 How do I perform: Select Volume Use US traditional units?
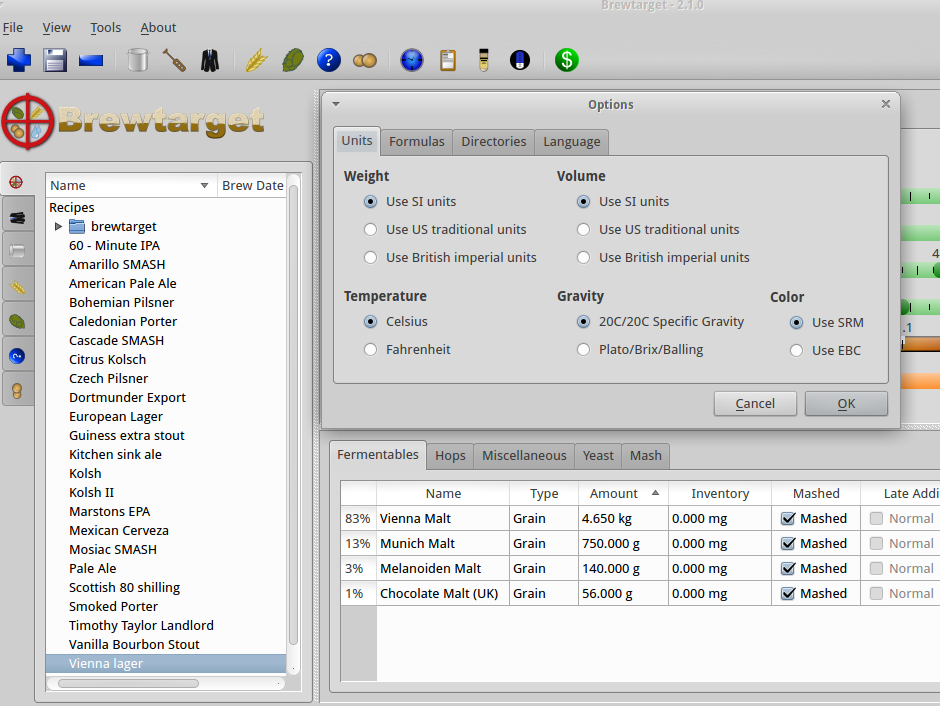click(583, 230)
